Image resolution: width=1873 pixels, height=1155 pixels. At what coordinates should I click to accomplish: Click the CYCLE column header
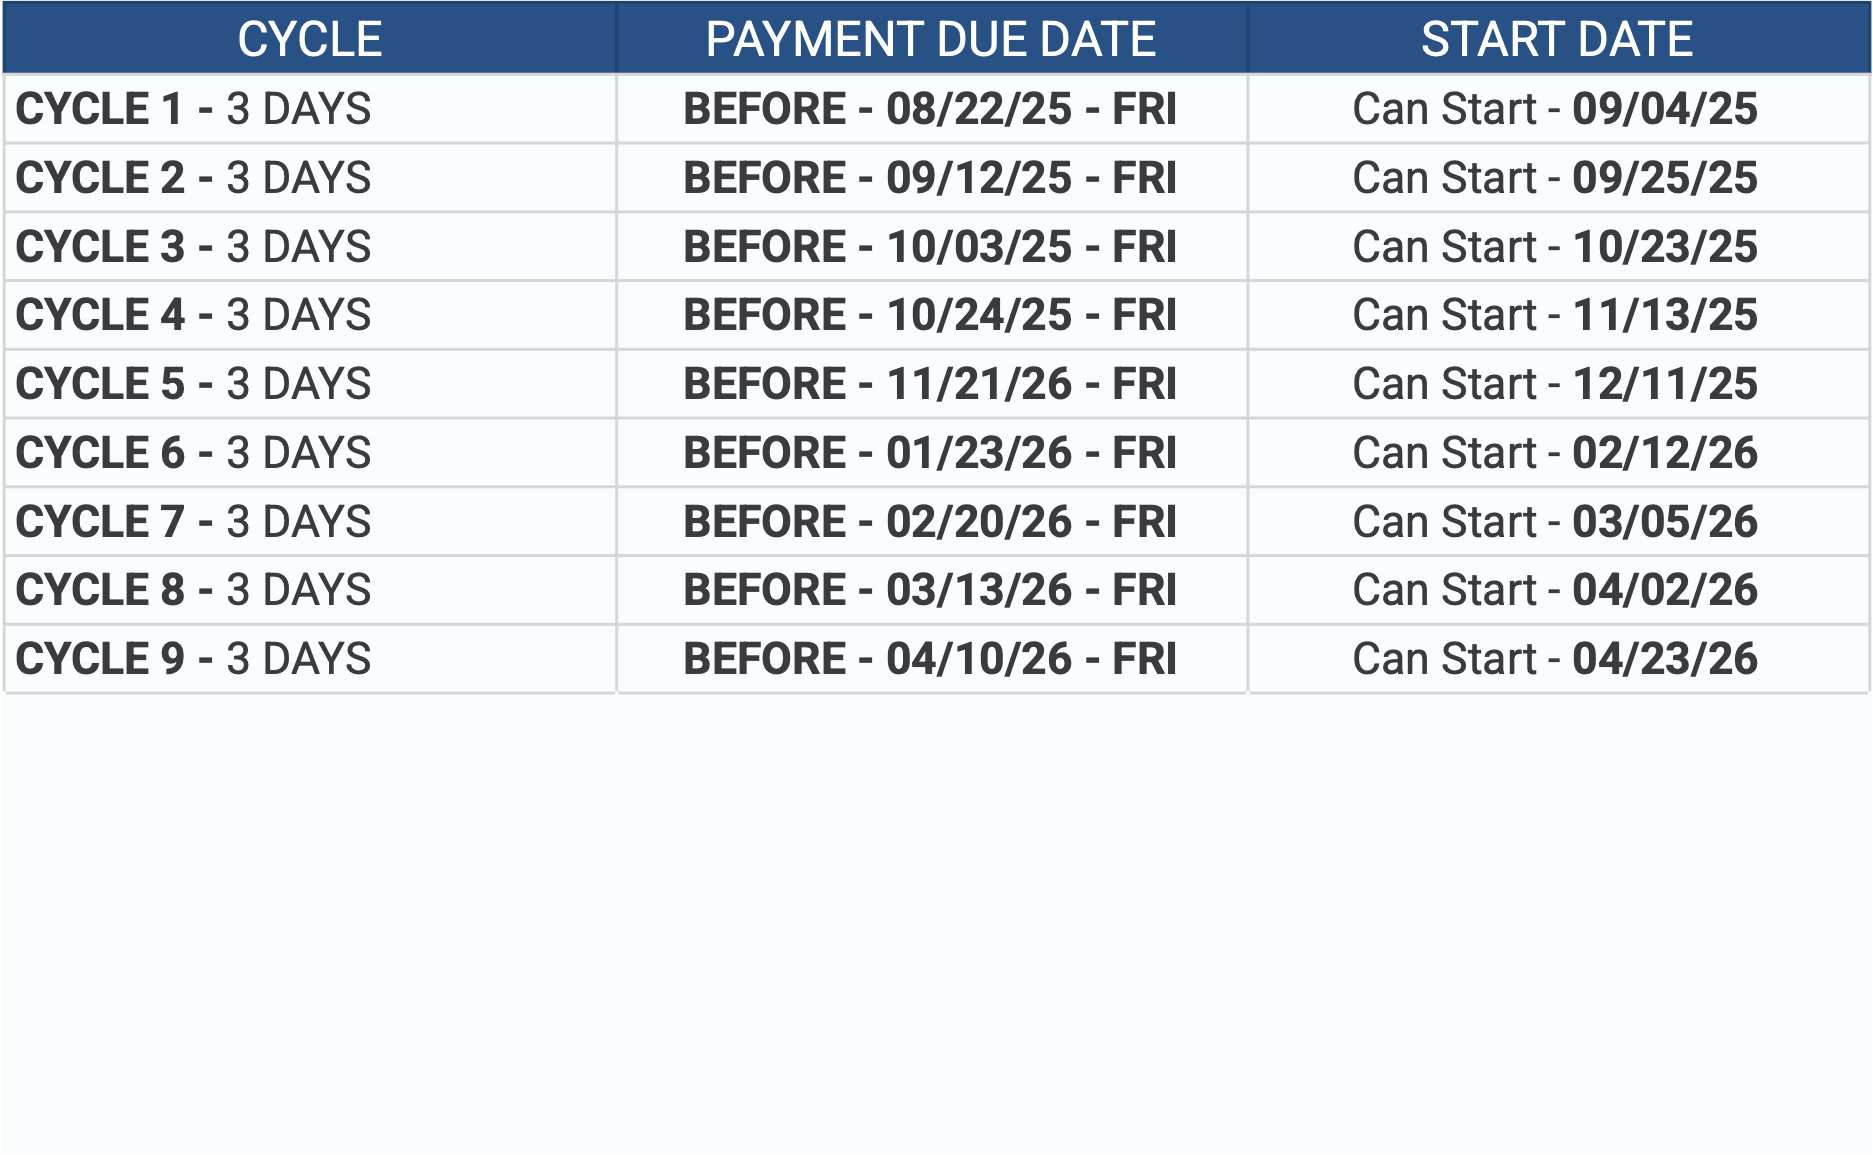(310, 40)
